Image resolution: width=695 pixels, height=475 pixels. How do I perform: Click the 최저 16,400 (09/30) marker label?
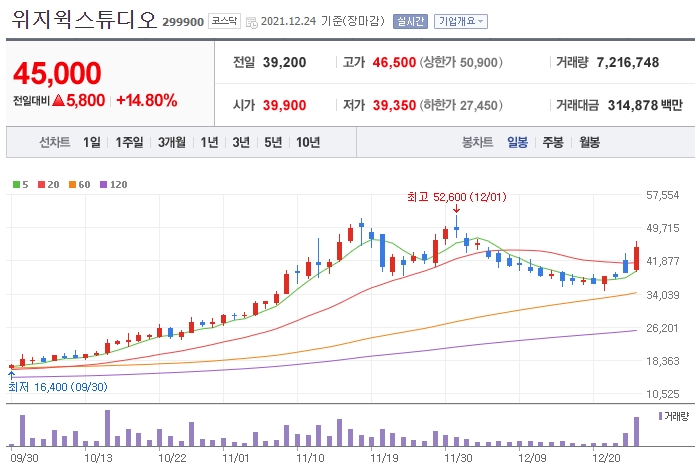coord(58,387)
